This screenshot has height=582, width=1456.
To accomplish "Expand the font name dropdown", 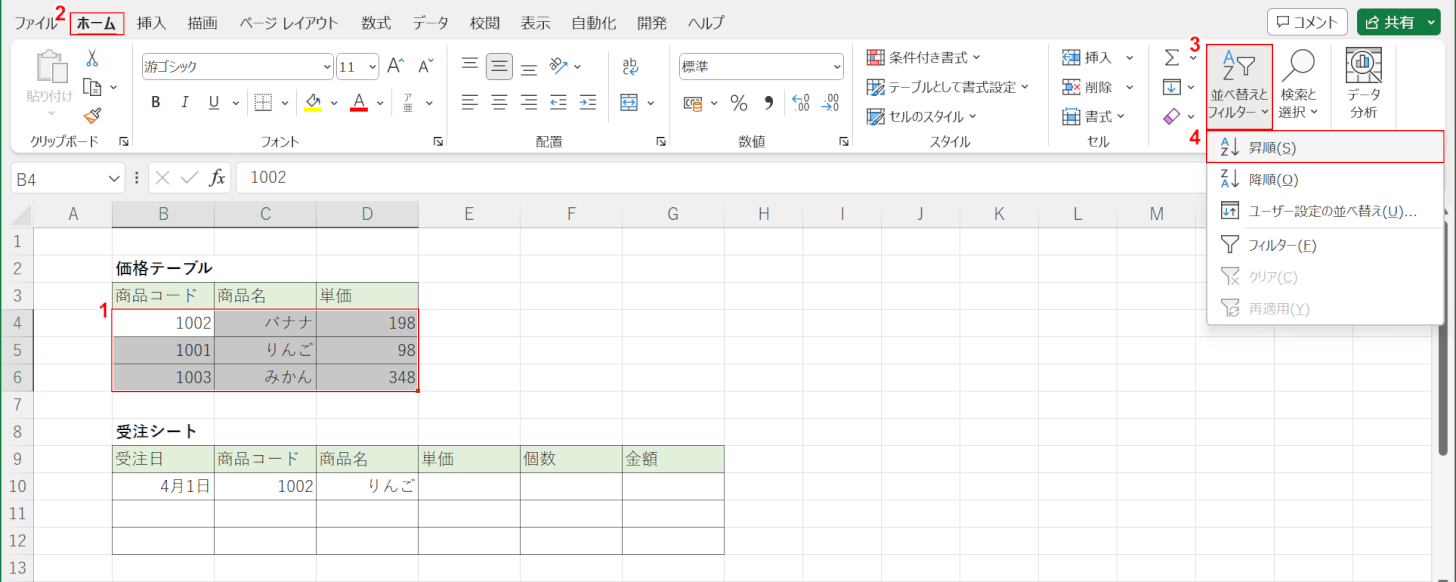I will (x=326, y=67).
